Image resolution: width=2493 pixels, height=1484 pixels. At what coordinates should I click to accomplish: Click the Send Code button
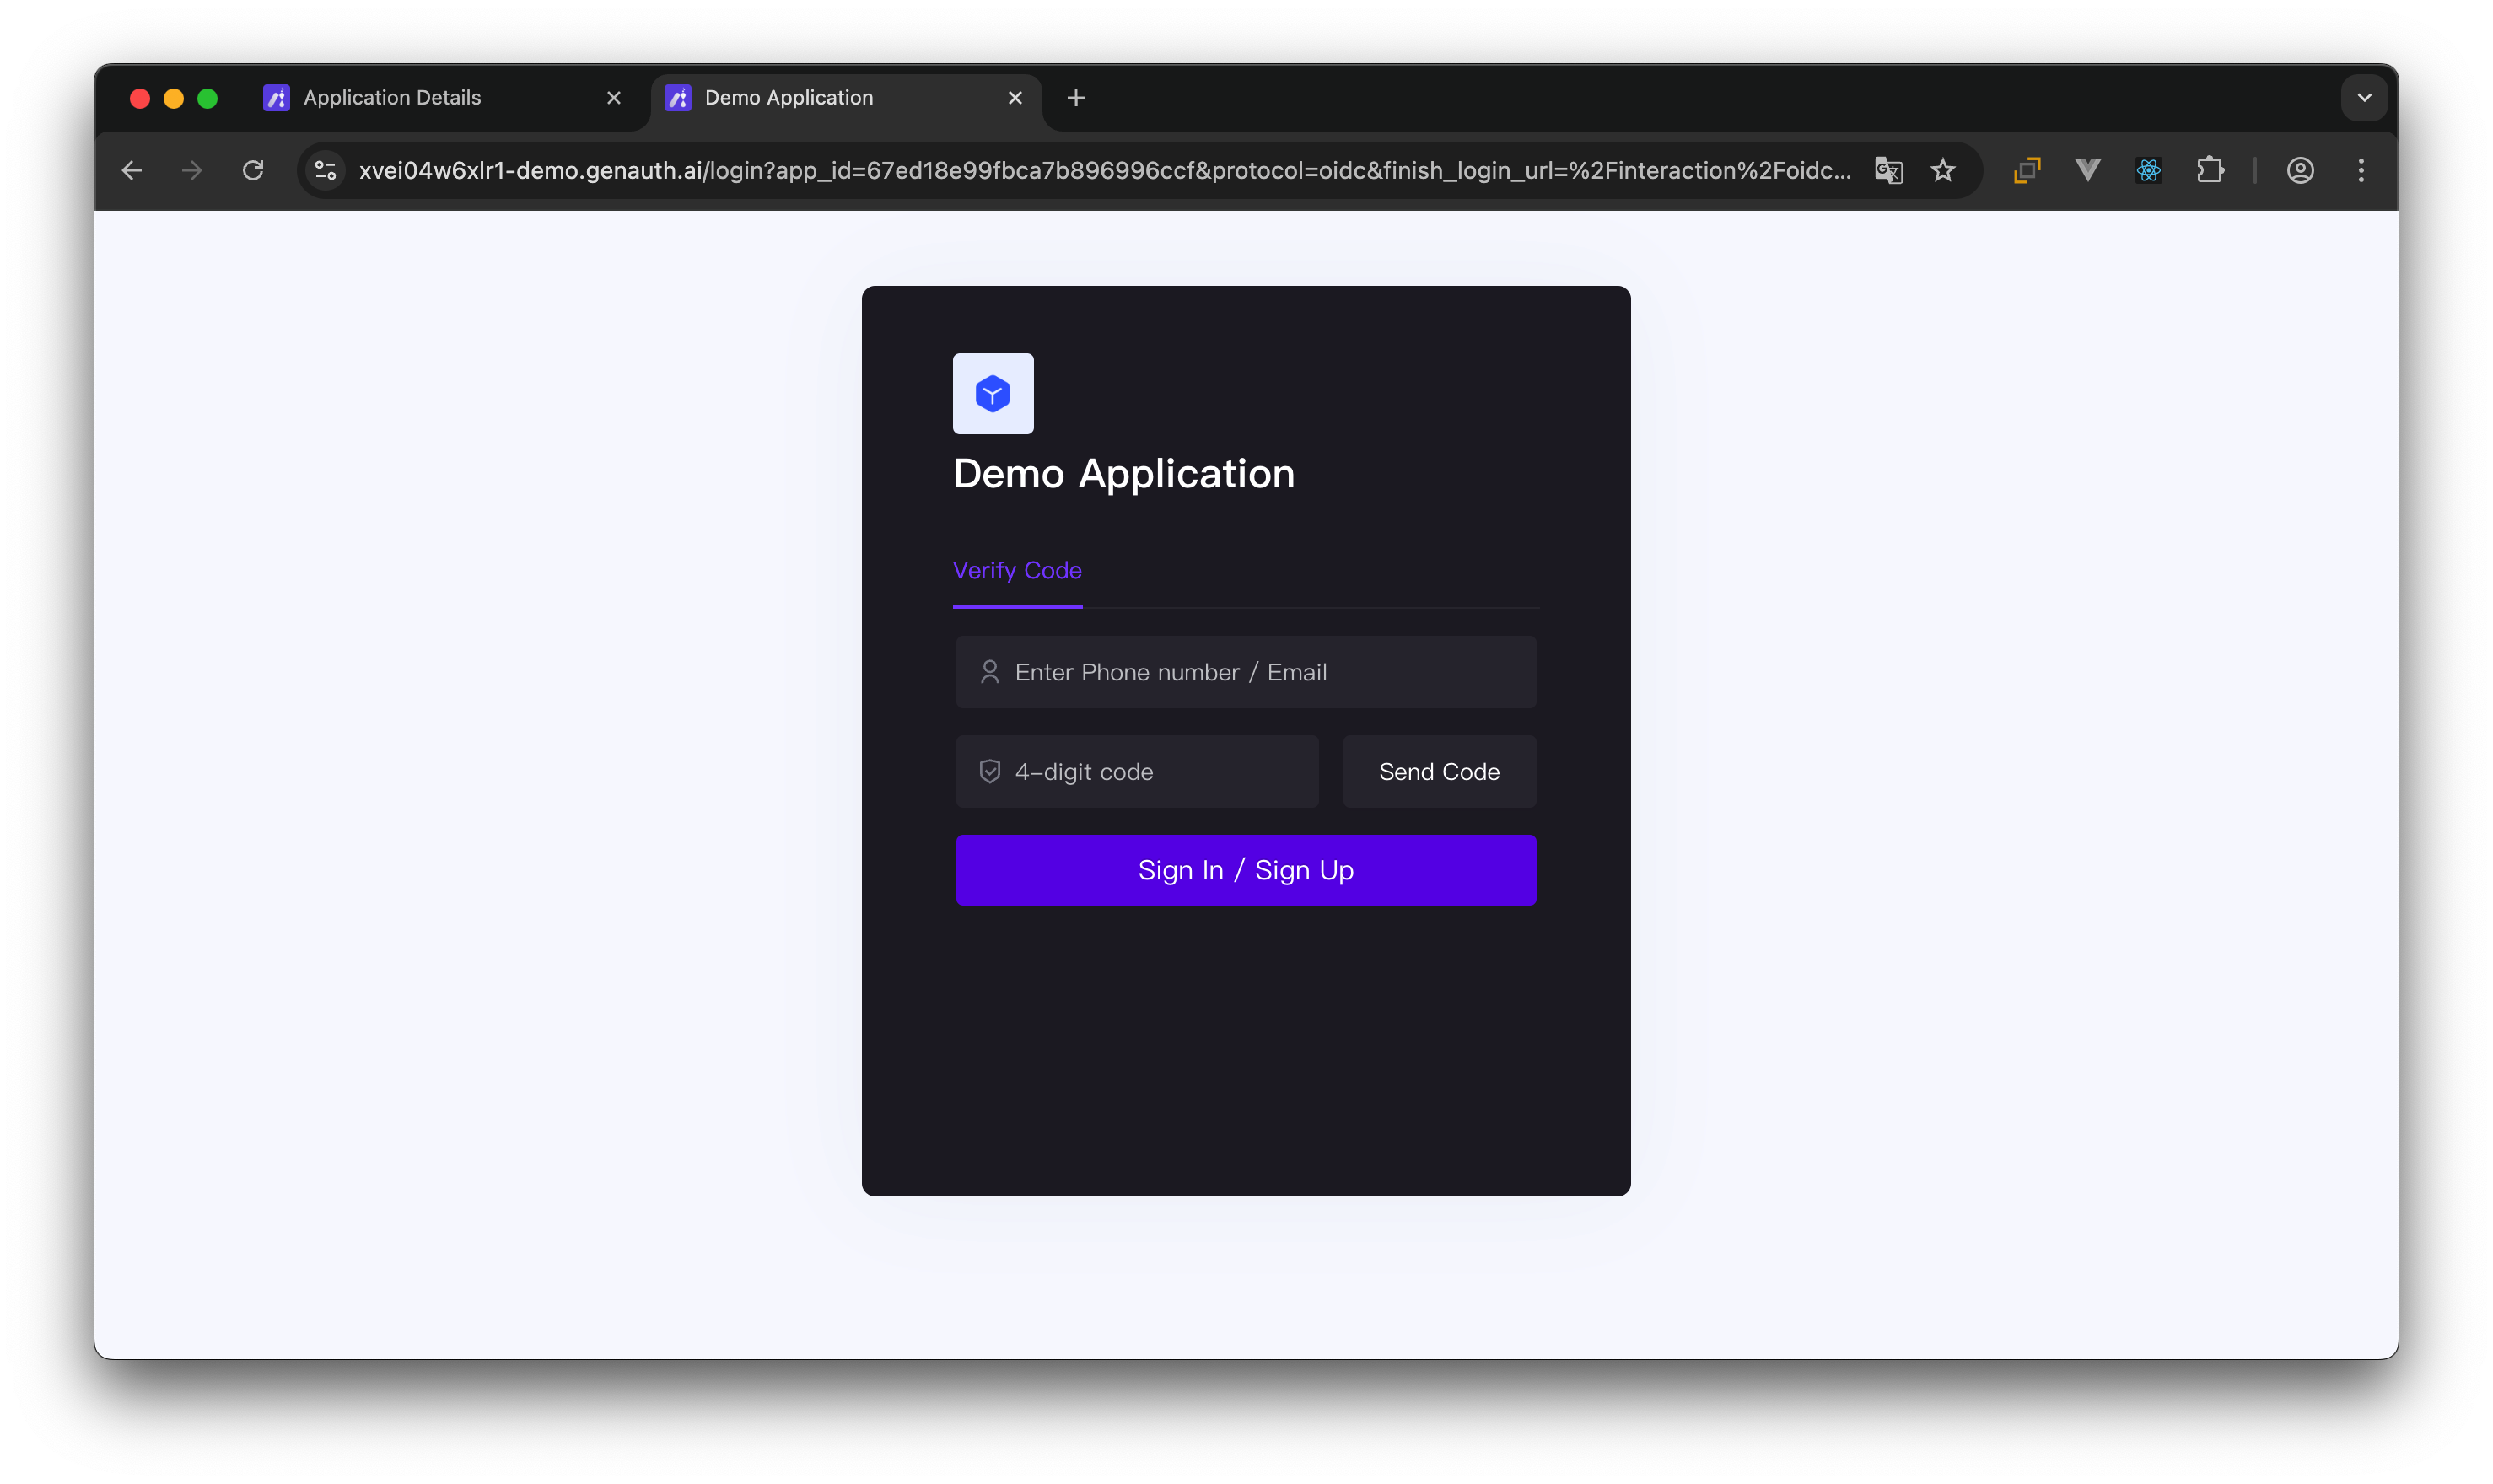tap(1439, 772)
